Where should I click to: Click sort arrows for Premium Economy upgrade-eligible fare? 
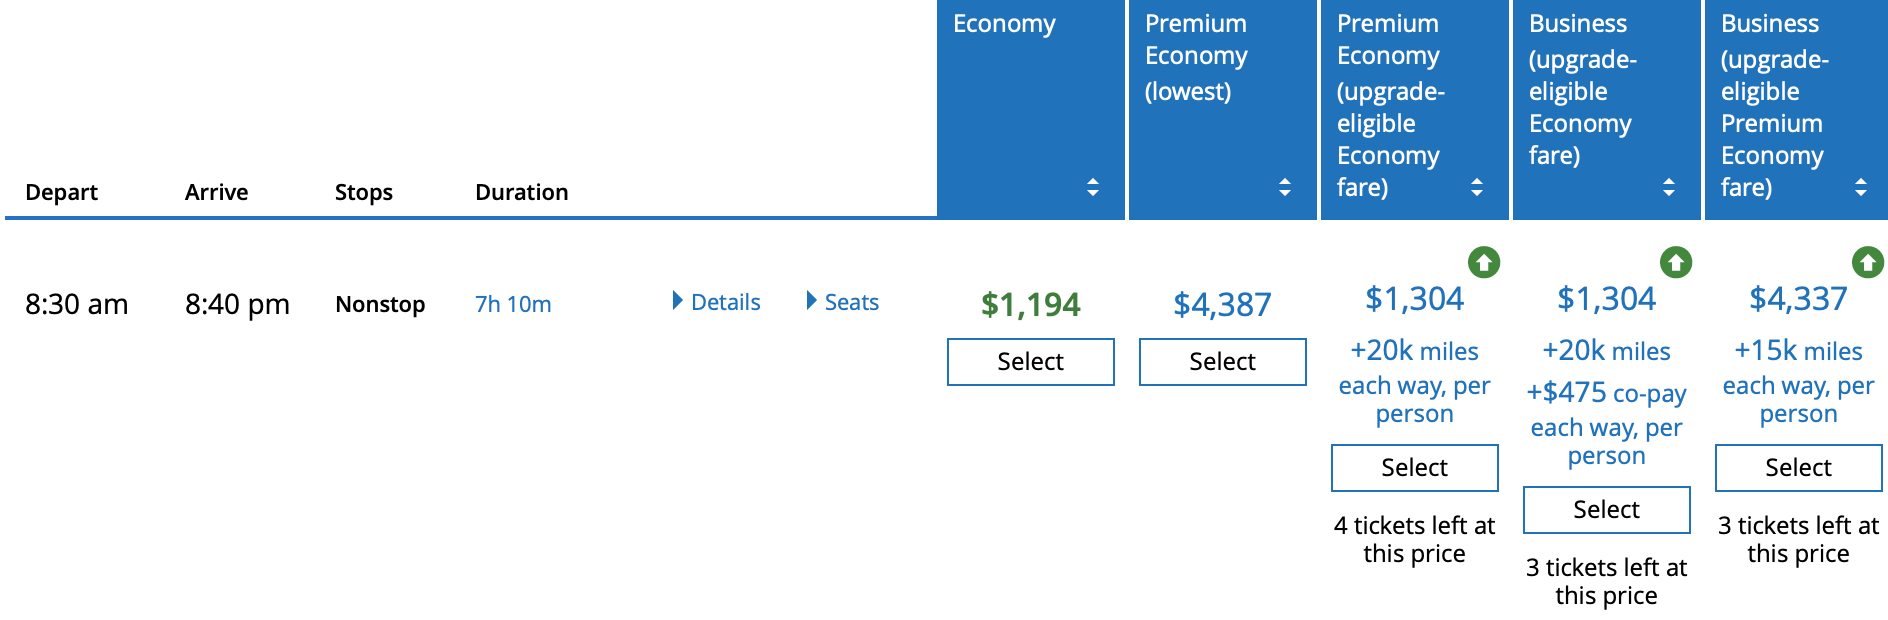1476,187
